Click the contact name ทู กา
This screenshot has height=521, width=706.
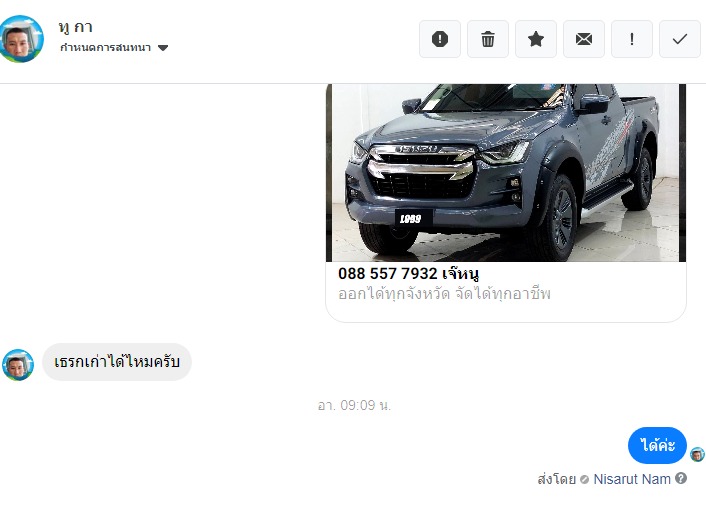pos(76,27)
